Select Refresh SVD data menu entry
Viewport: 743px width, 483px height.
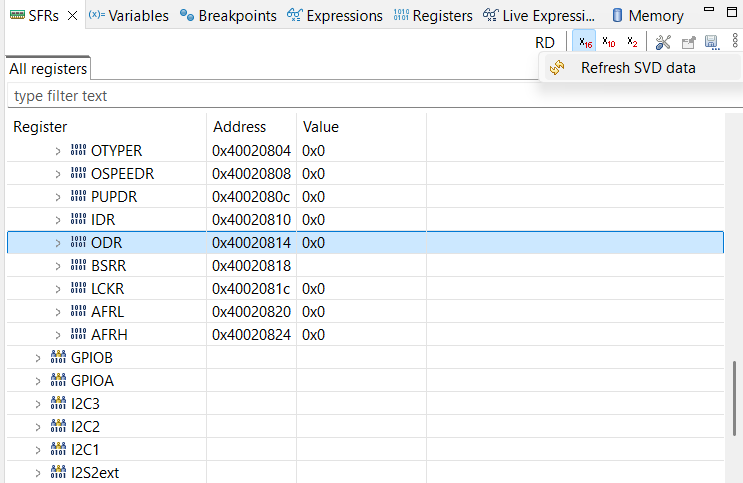[640, 68]
